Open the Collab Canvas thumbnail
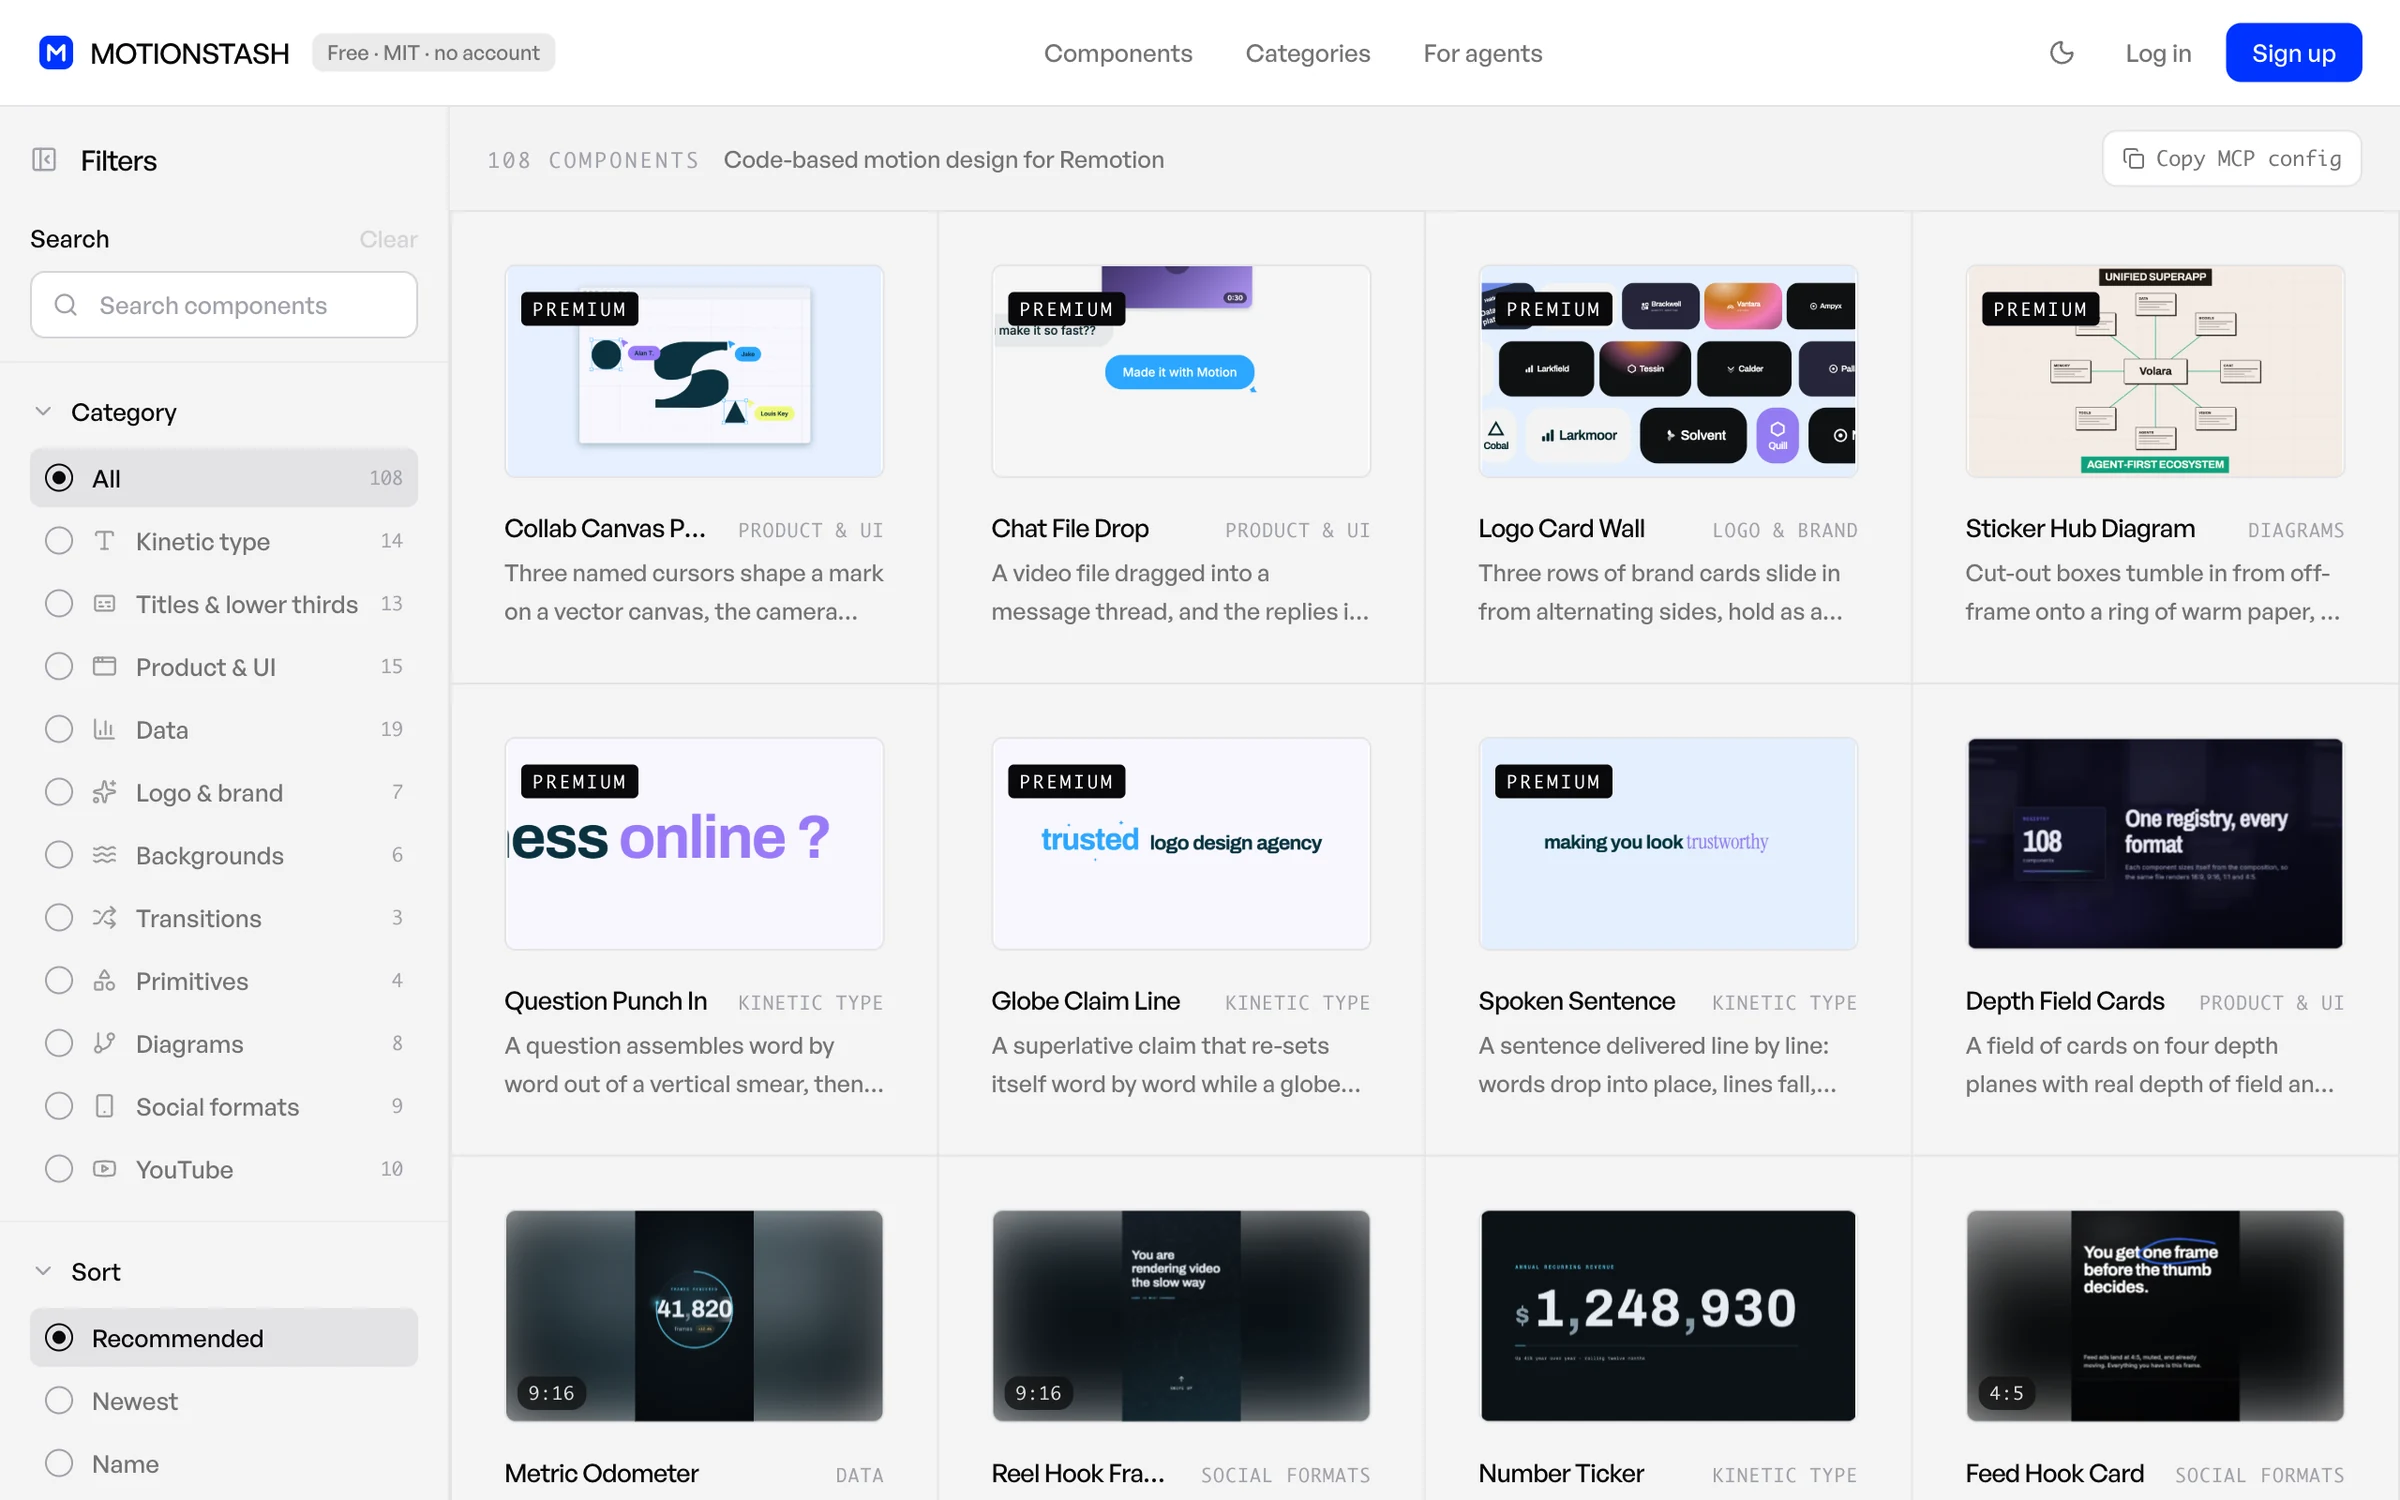Image resolution: width=2400 pixels, height=1500 pixels. 694,371
